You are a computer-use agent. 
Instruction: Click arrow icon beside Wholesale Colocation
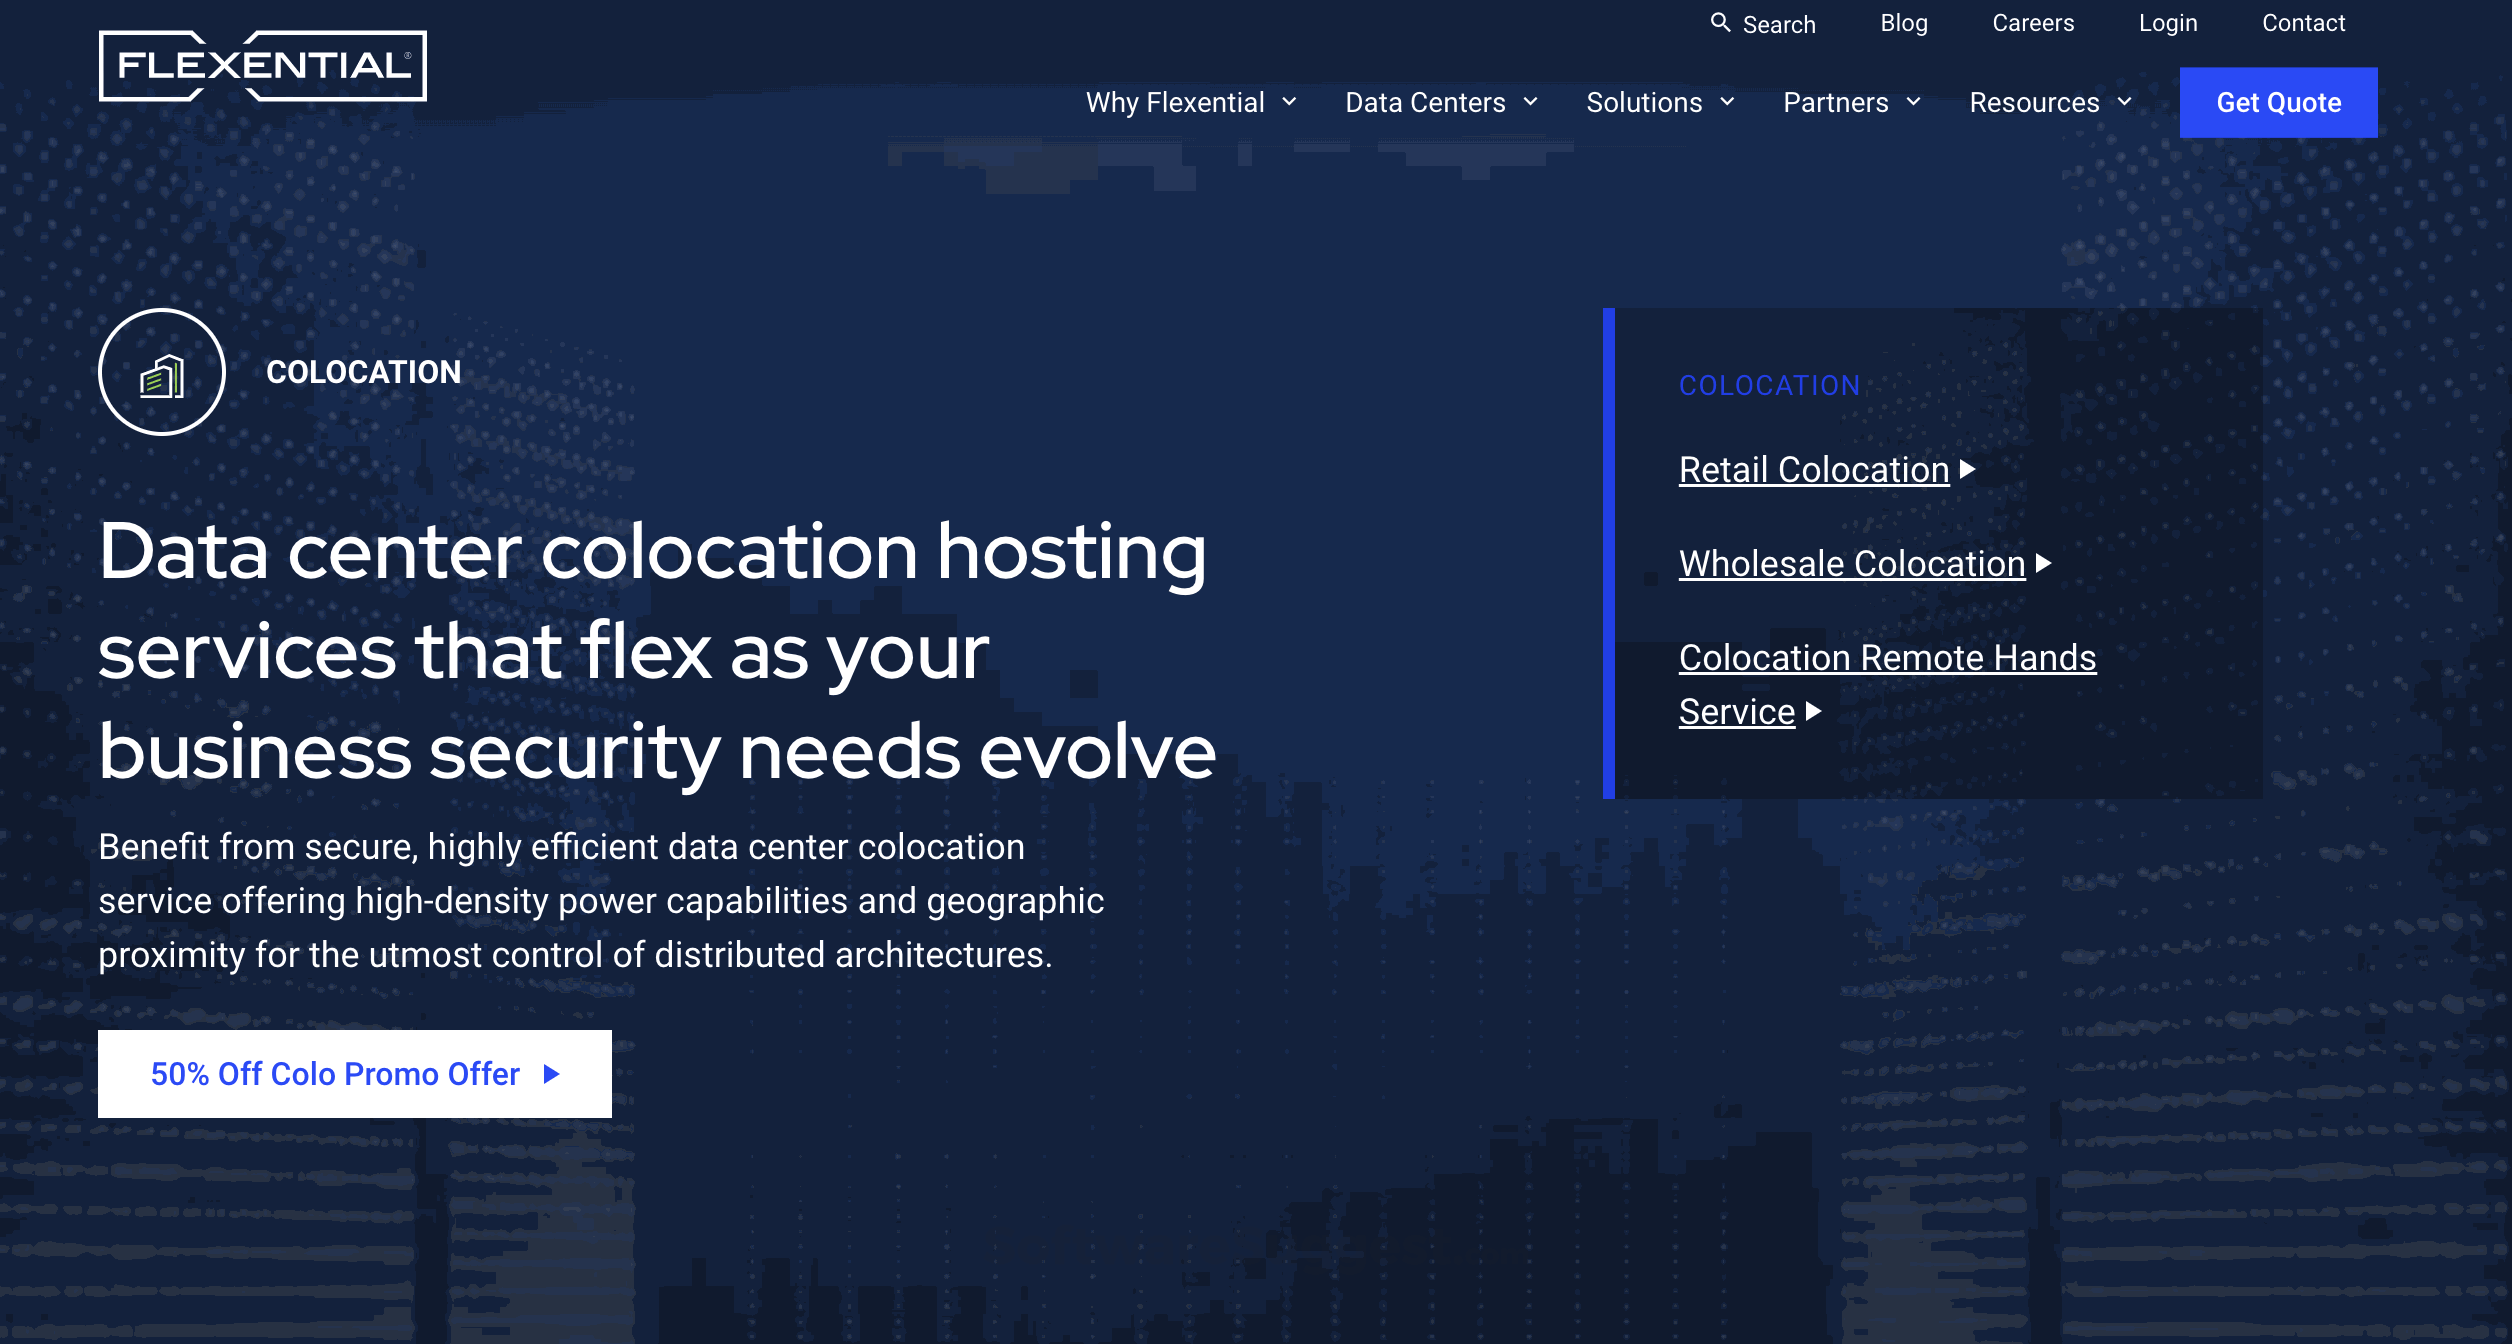click(2043, 563)
